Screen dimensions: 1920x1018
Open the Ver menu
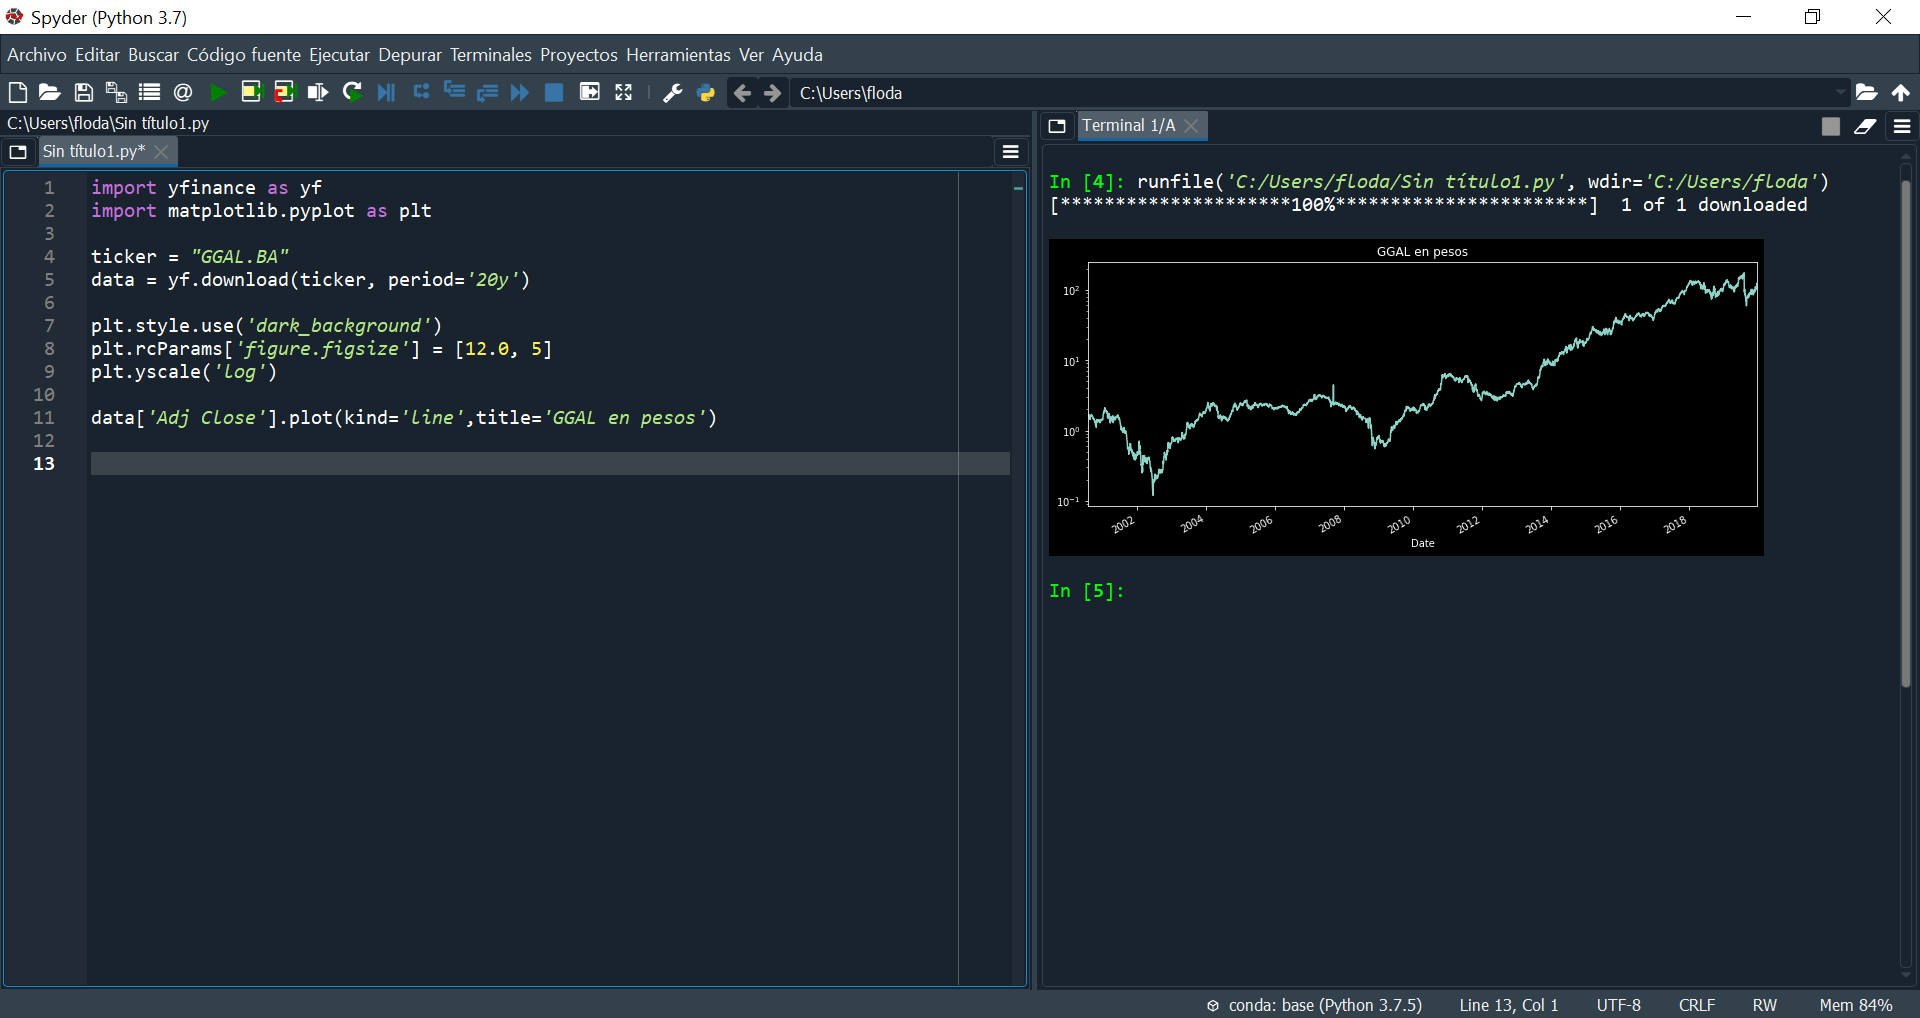click(751, 55)
